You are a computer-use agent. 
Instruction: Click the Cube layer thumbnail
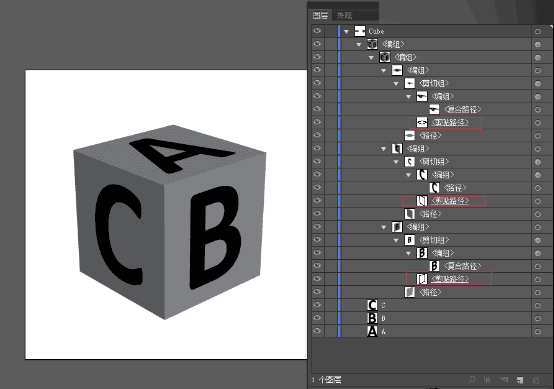tap(360, 31)
